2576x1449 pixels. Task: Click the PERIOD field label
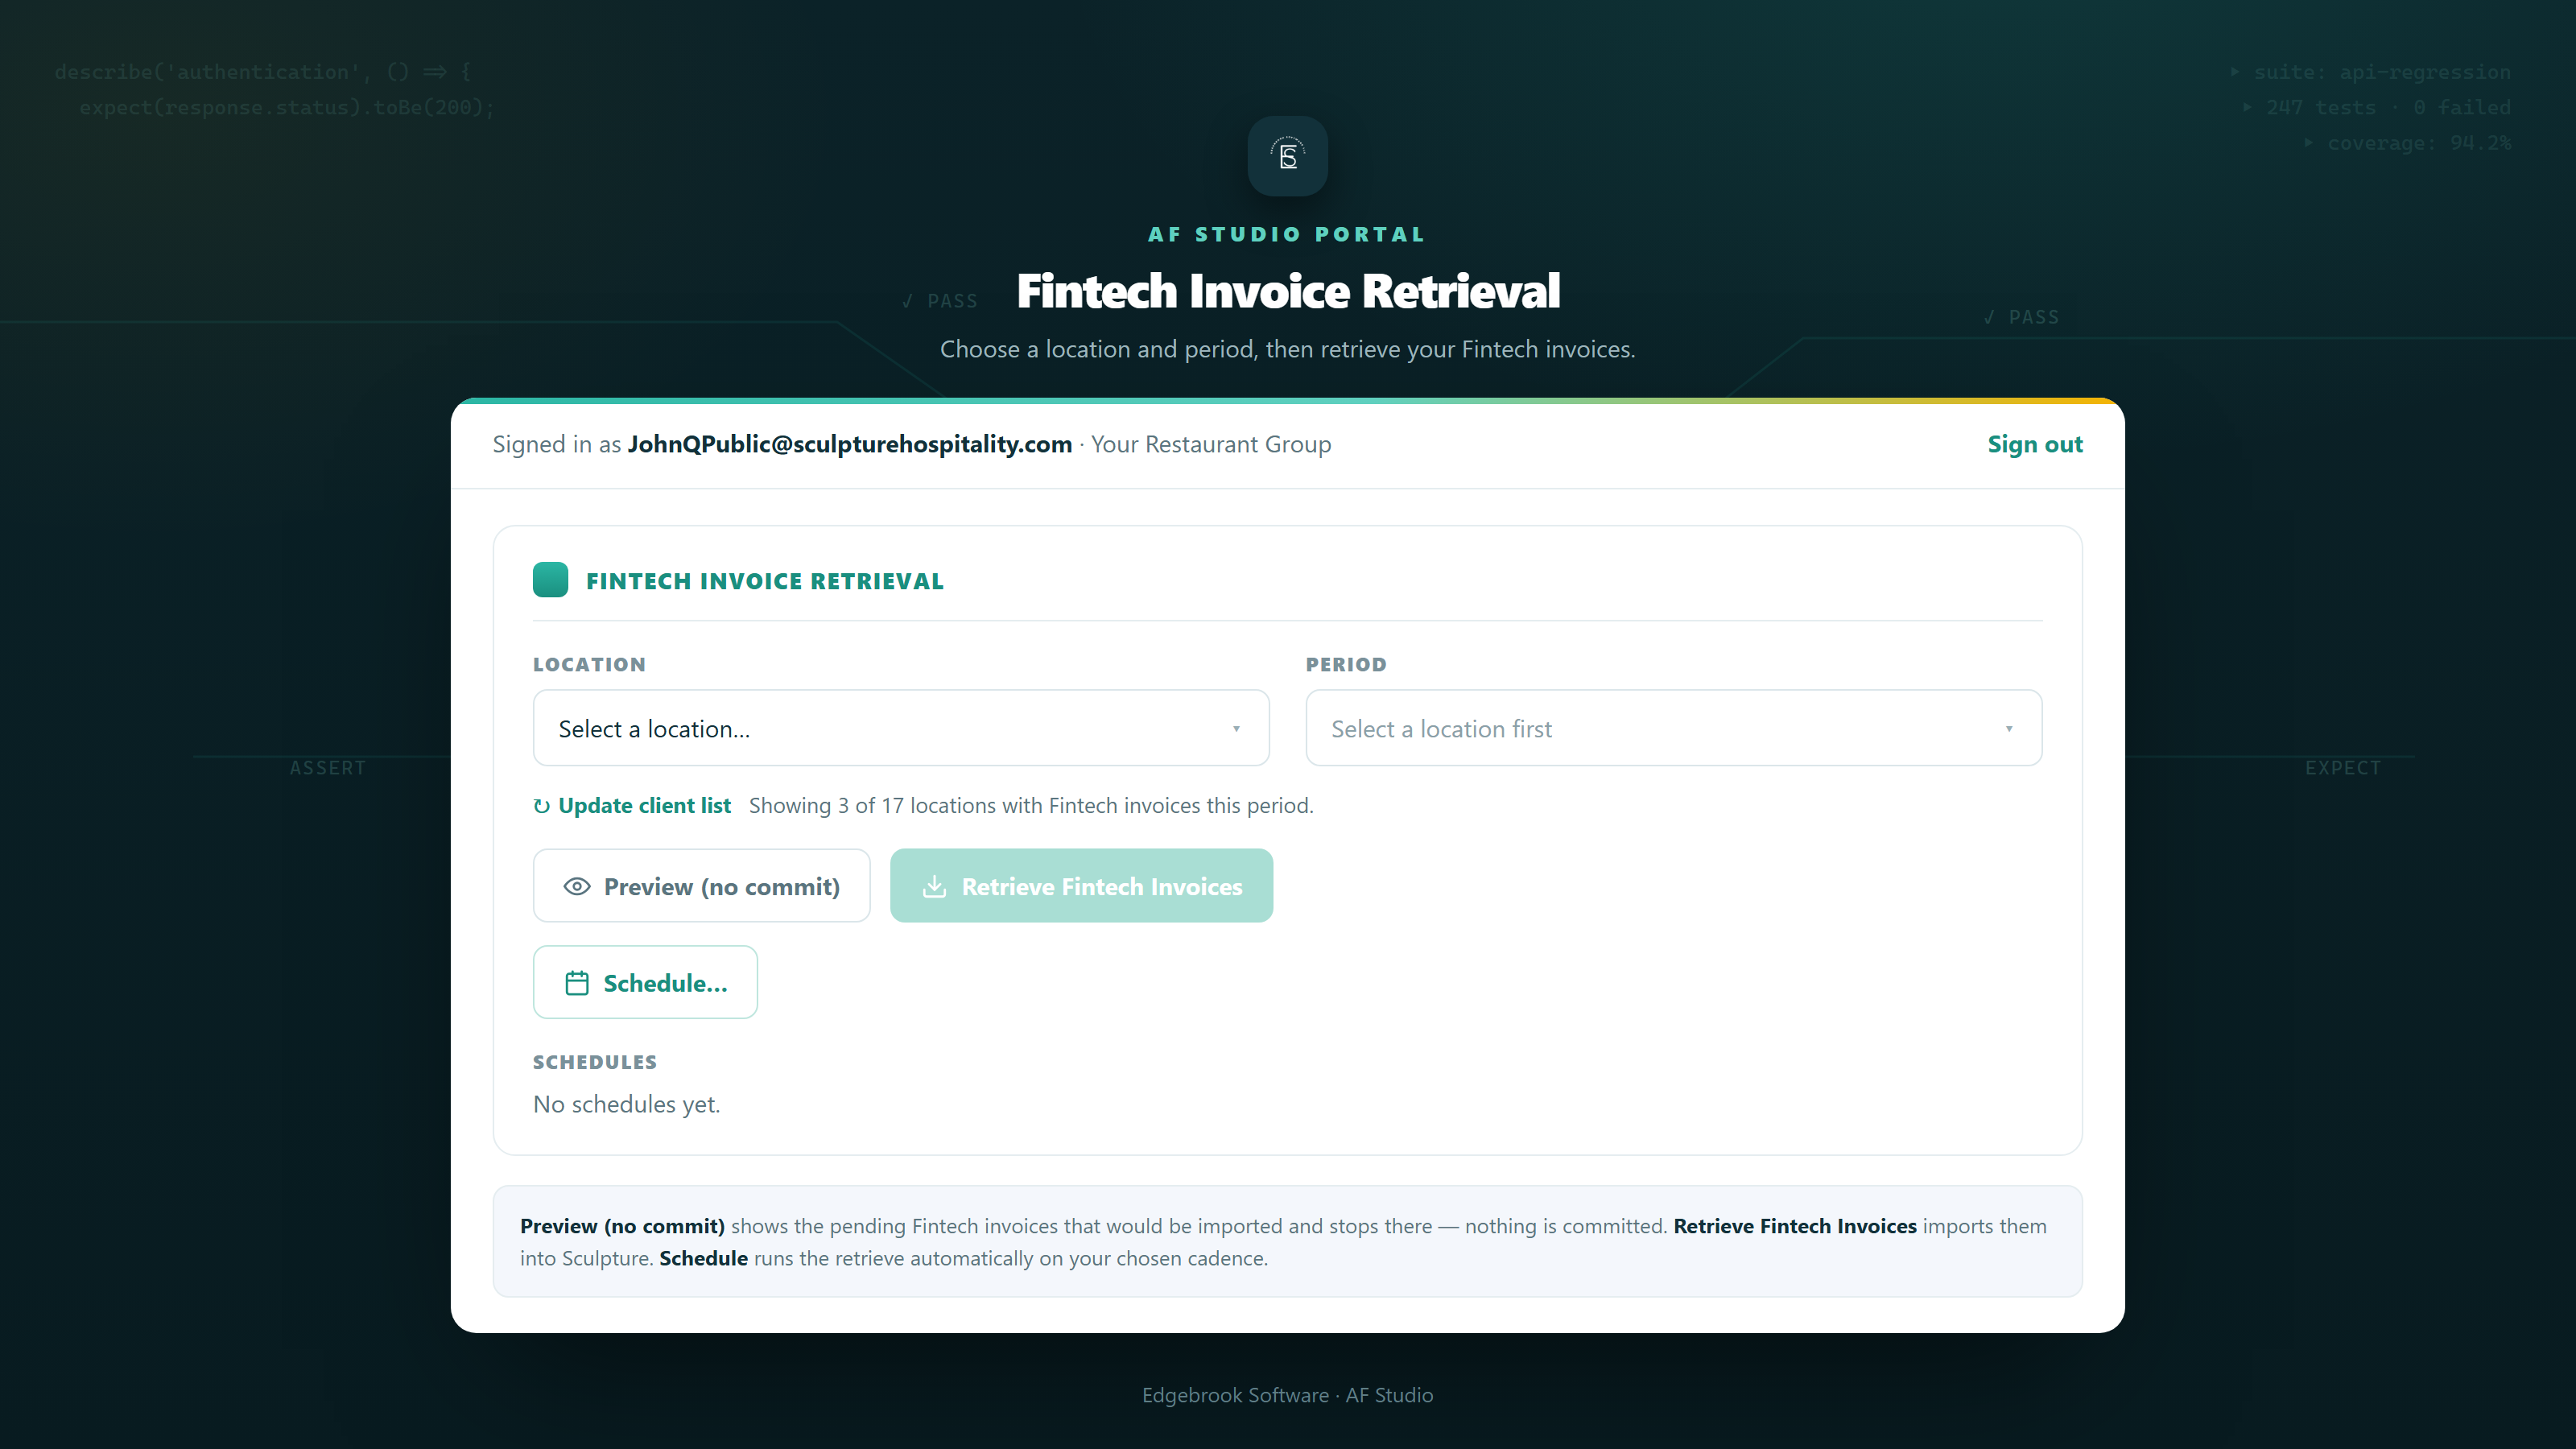[x=1346, y=664]
